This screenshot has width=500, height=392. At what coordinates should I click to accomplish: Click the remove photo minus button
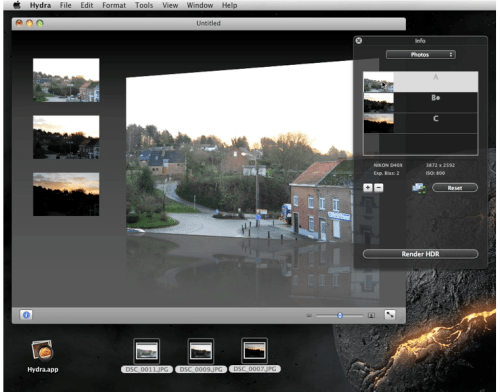(x=378, y=188)
